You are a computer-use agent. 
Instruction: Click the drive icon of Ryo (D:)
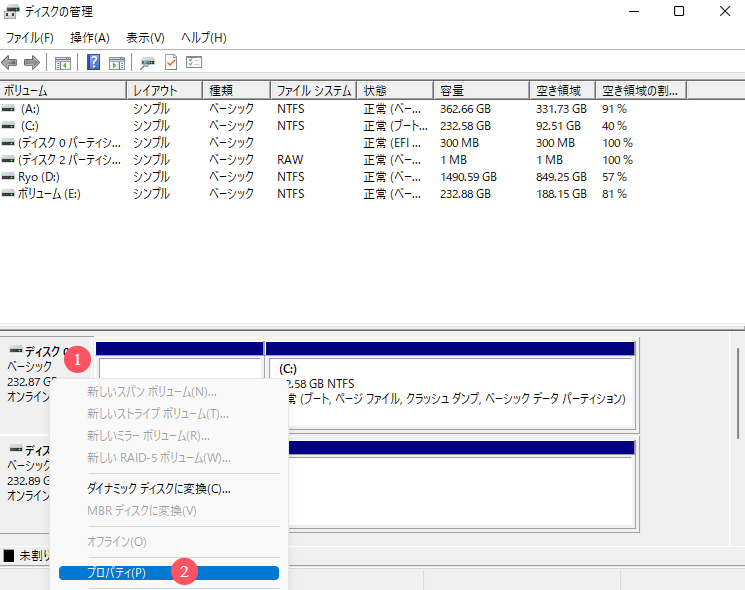(x=8, y=177)
